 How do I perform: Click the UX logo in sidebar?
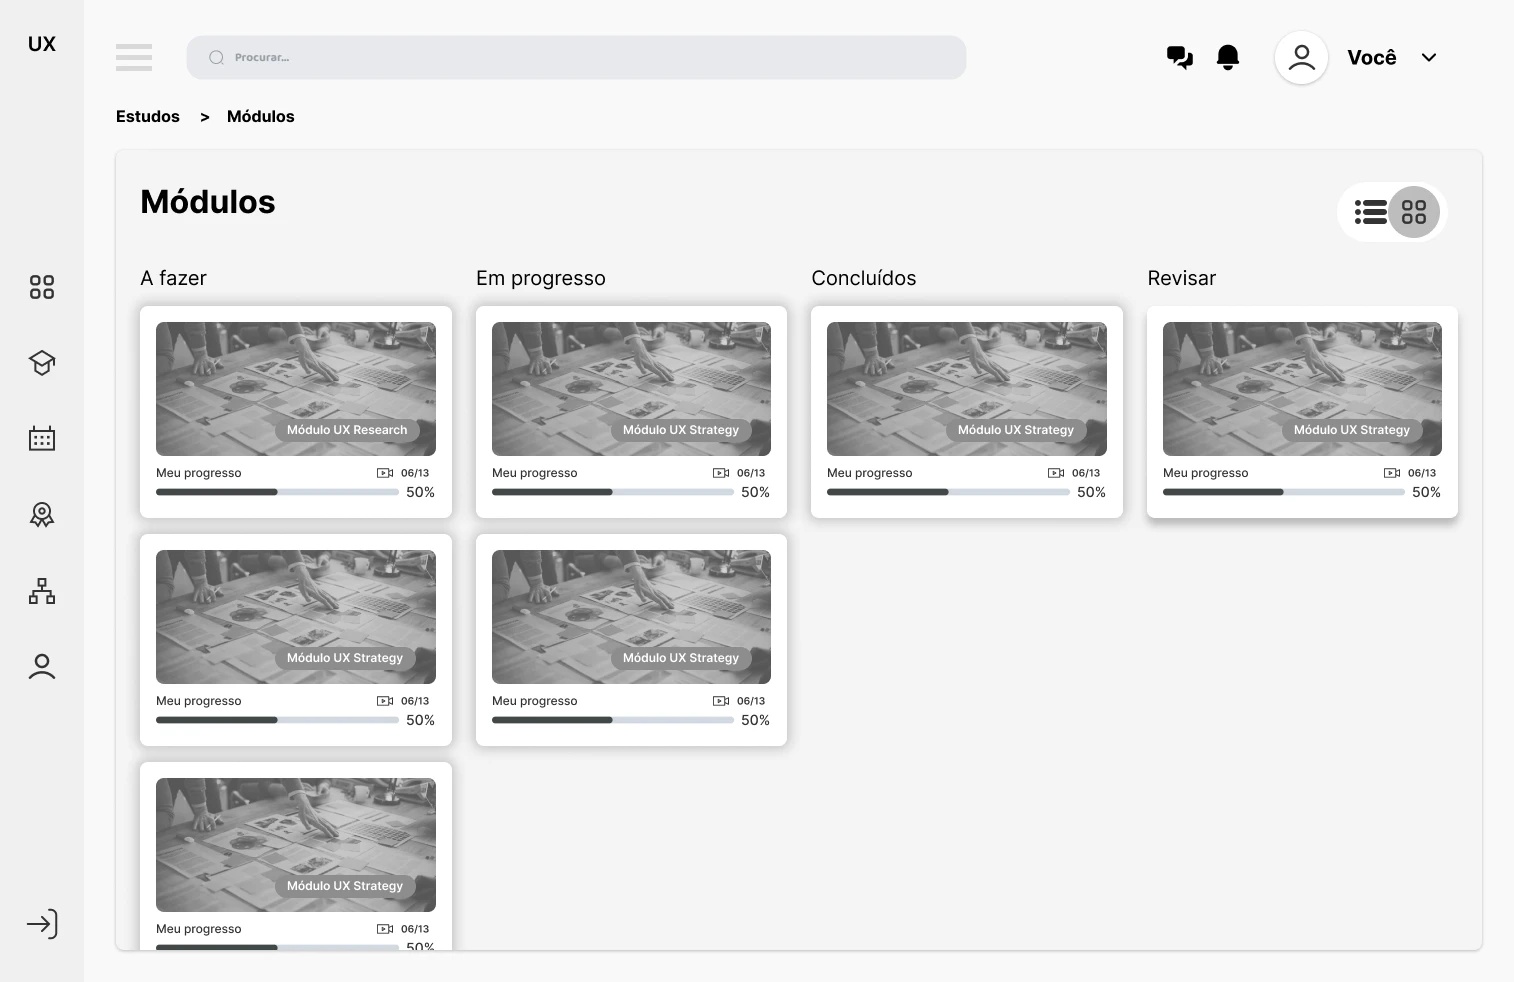[42, 44]
